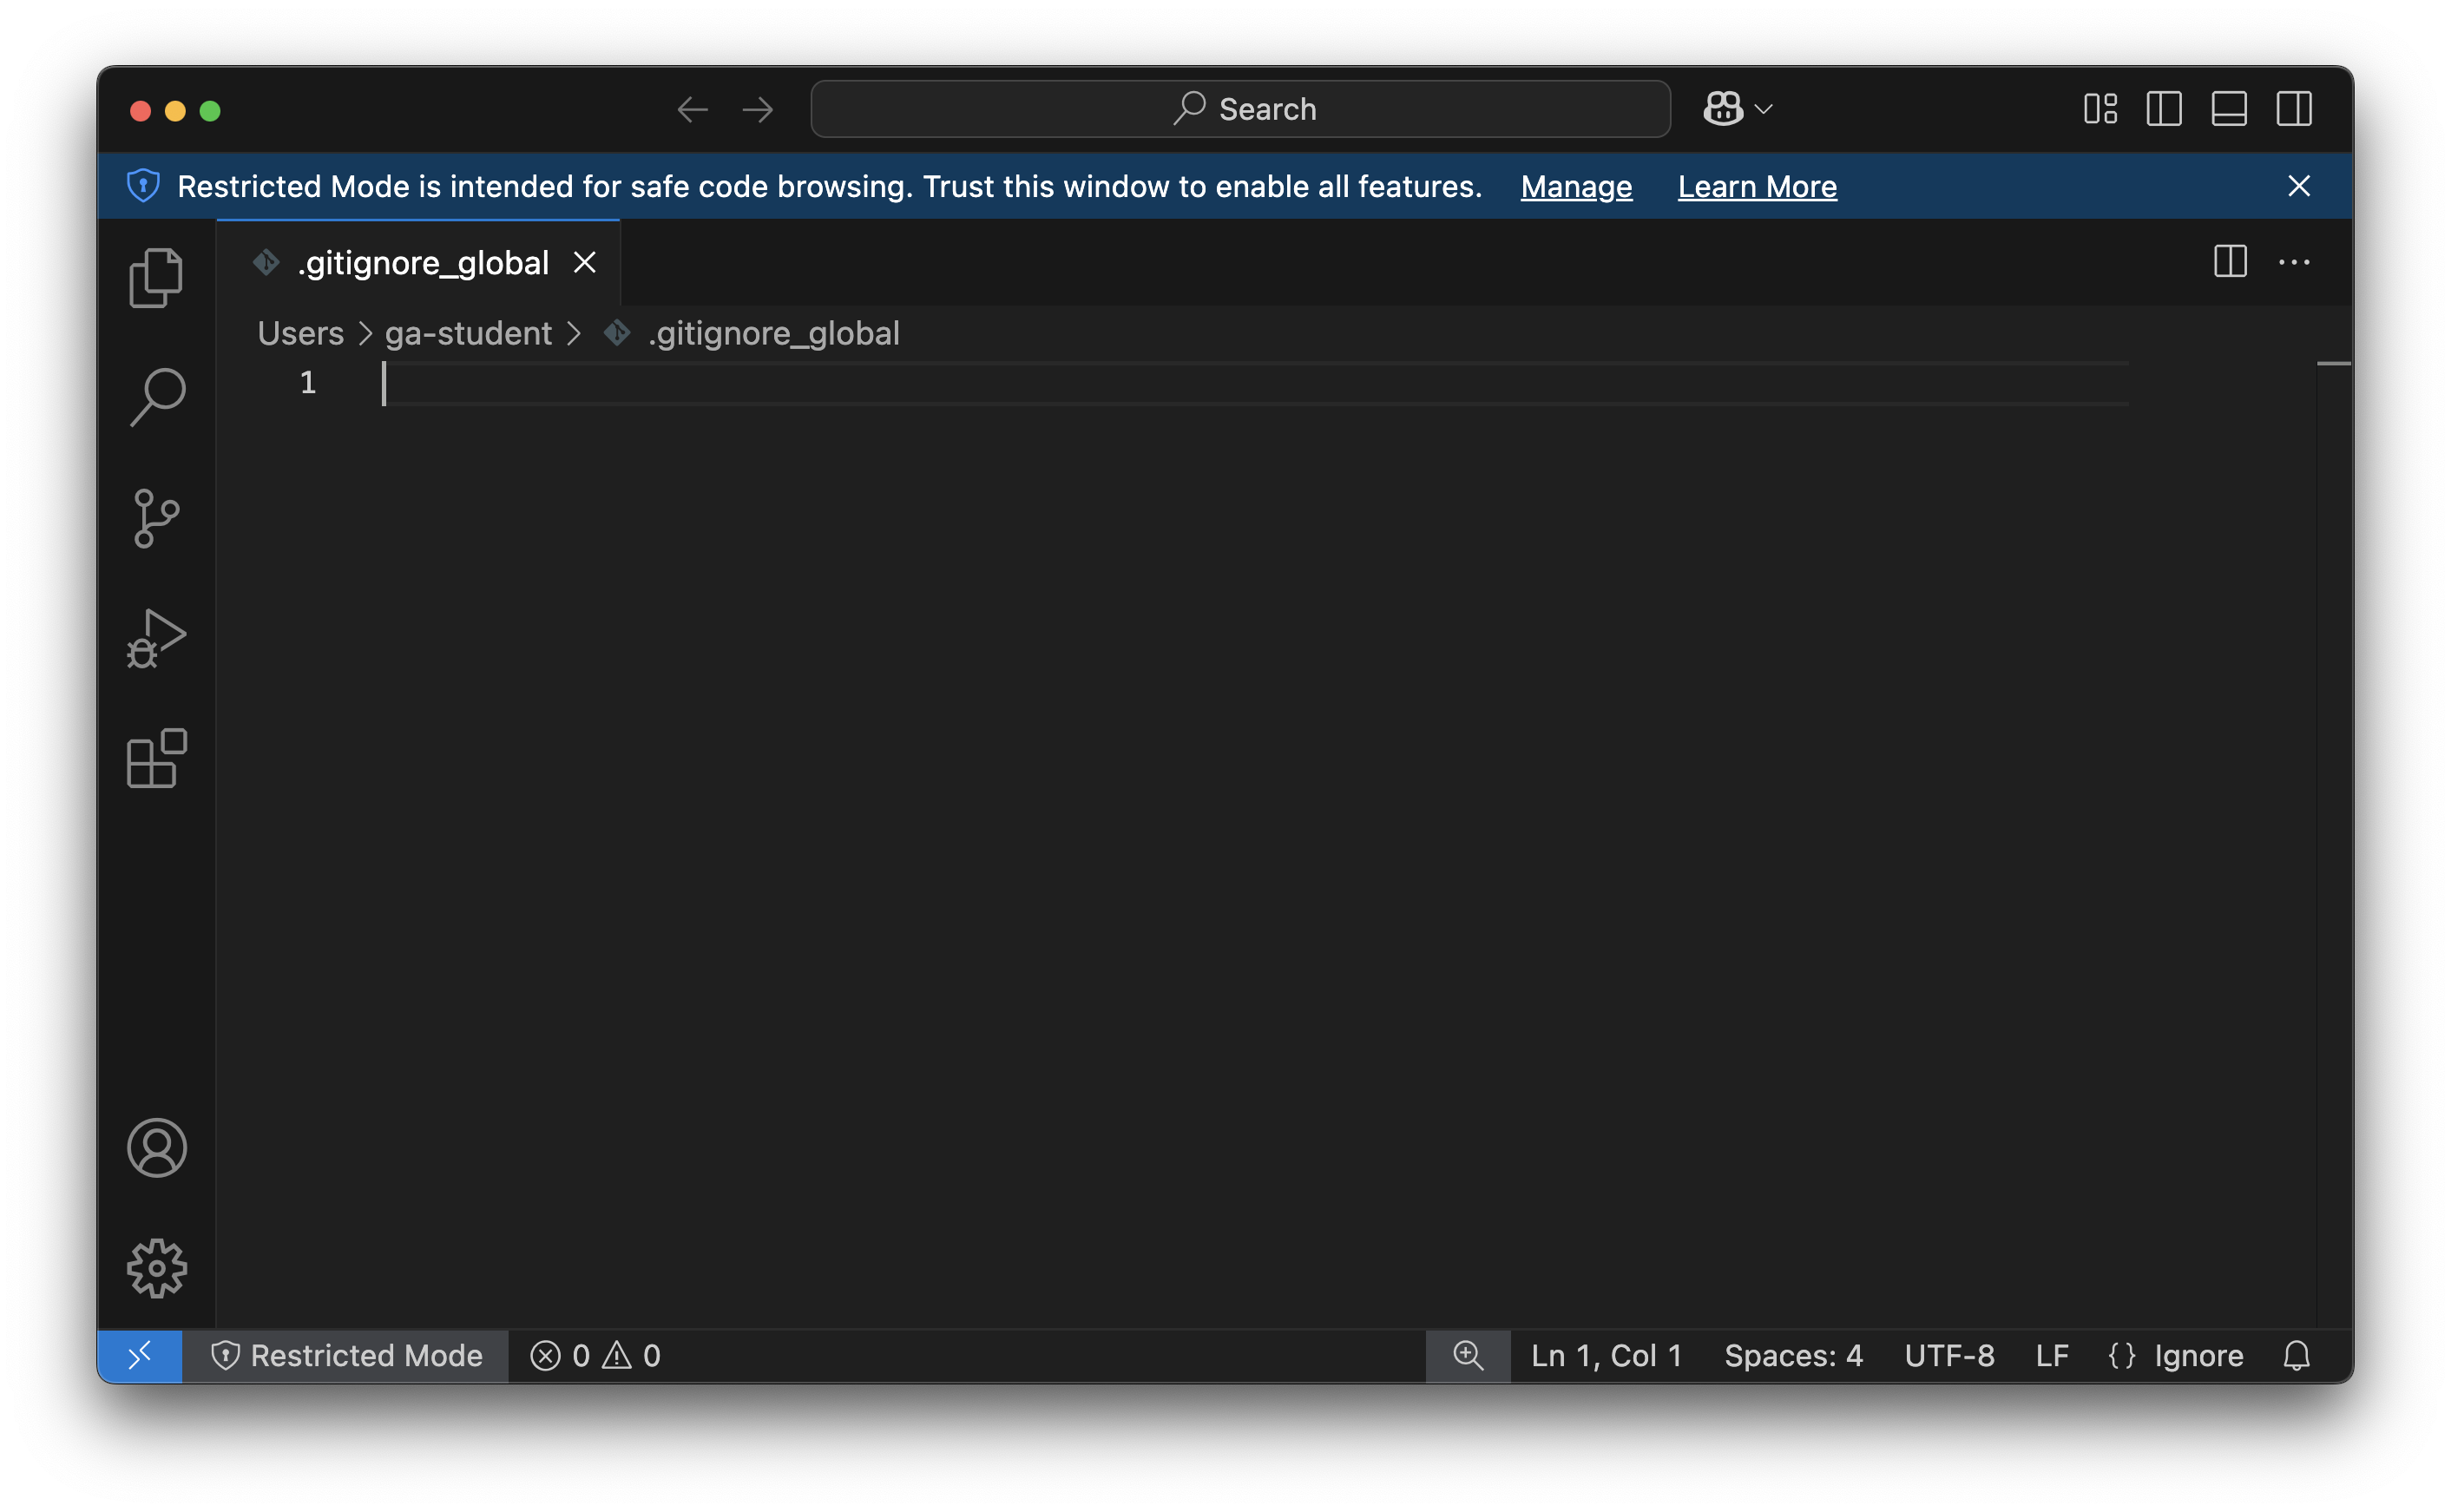This screenshot has height=1512, width=2451.
Task: Open the Search panel
Action: point(157,395)
